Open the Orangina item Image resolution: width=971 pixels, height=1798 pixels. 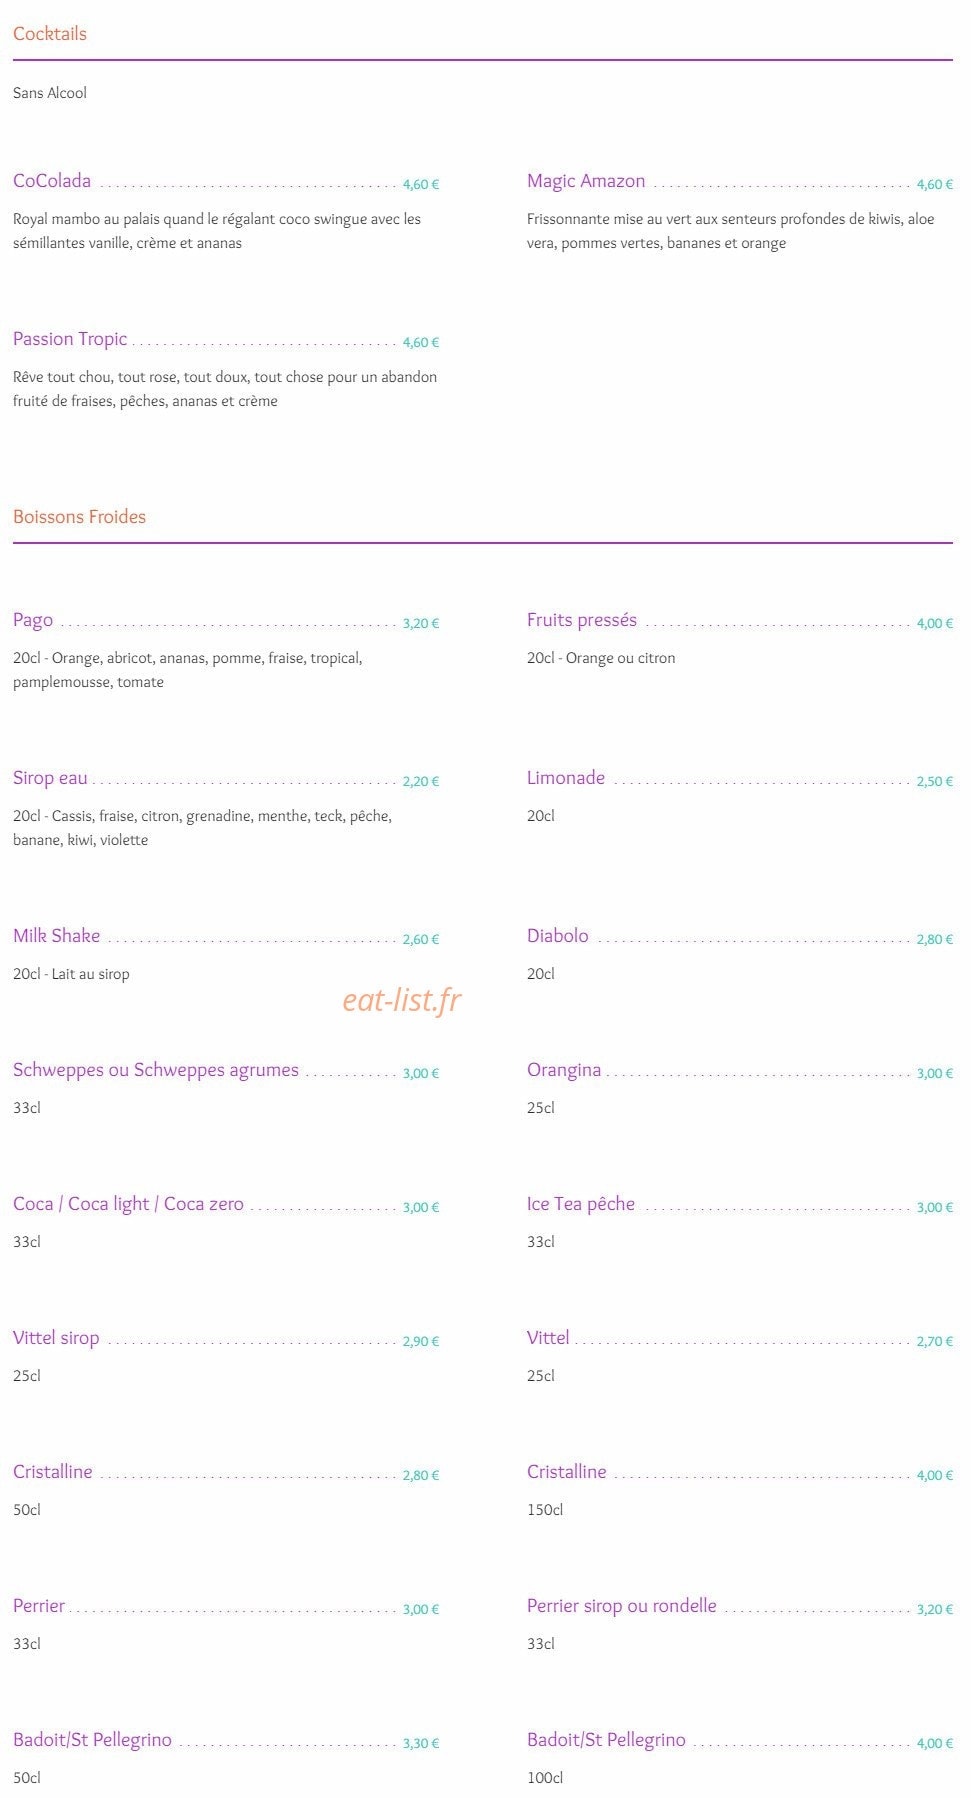pos(564,1071)
